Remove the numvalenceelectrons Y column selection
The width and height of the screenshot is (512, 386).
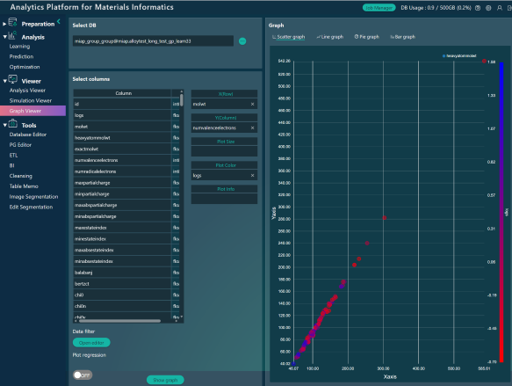(x=252, y=128)
